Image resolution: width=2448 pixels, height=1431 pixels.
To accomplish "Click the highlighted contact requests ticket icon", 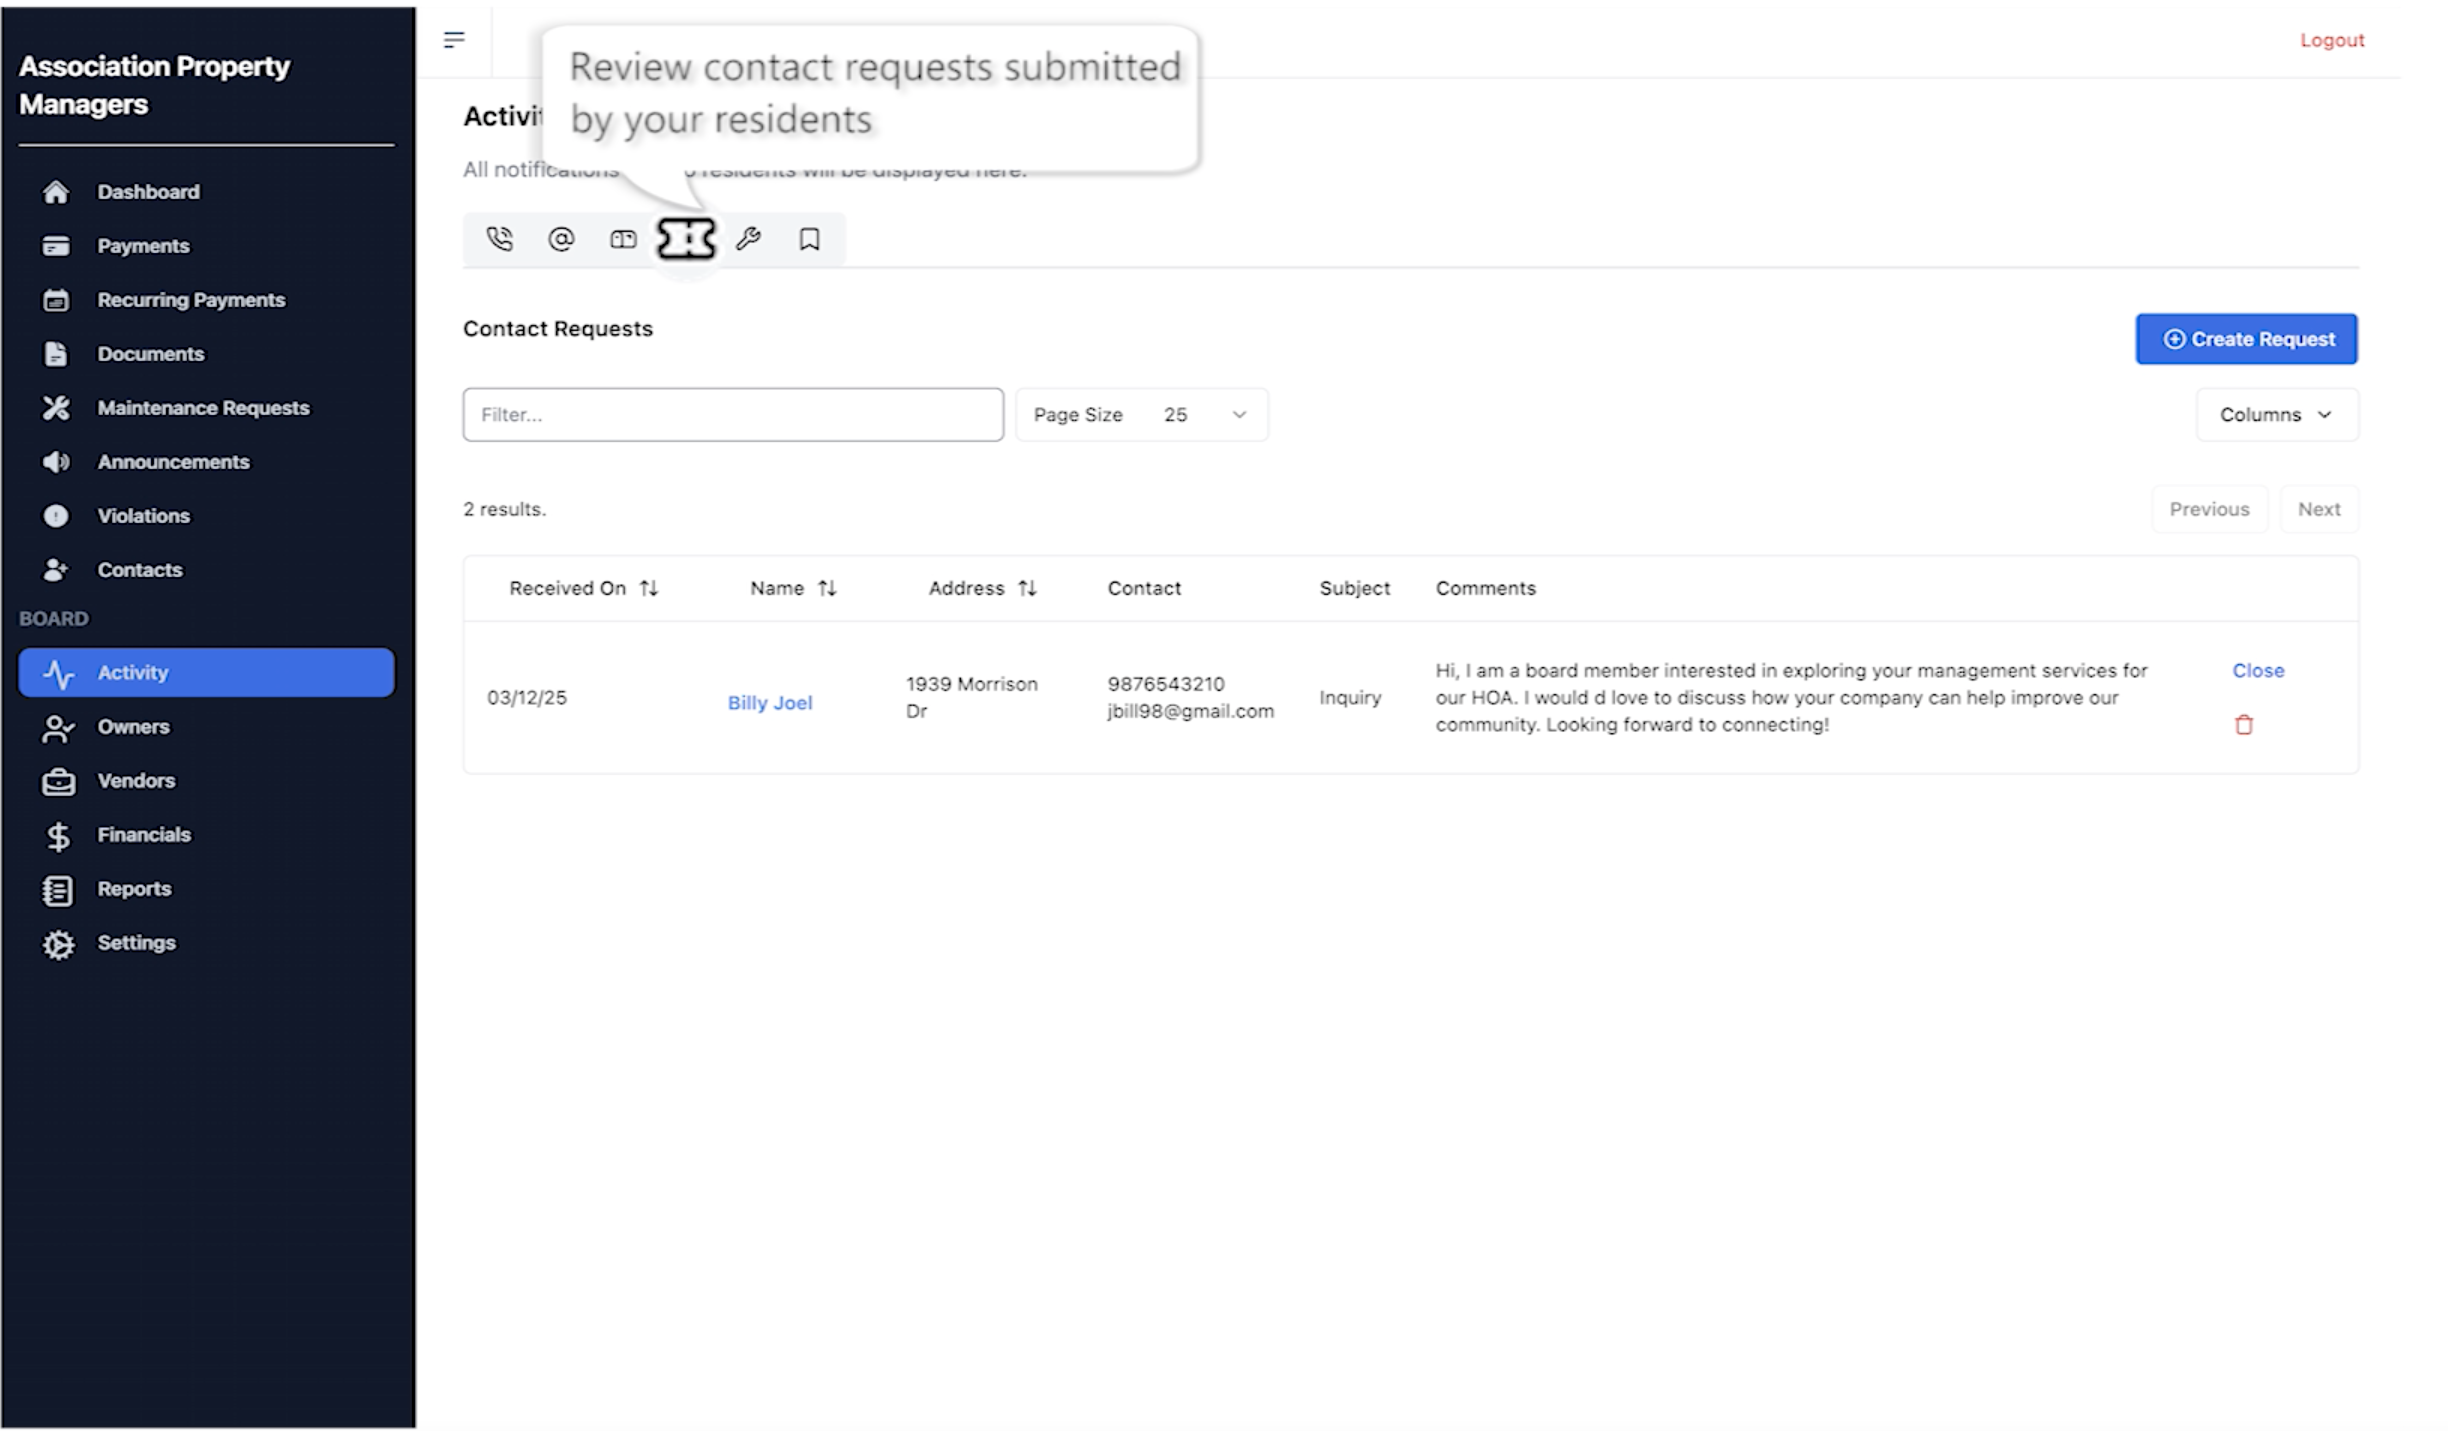I will pyautogui.click(x=686, y=239).
